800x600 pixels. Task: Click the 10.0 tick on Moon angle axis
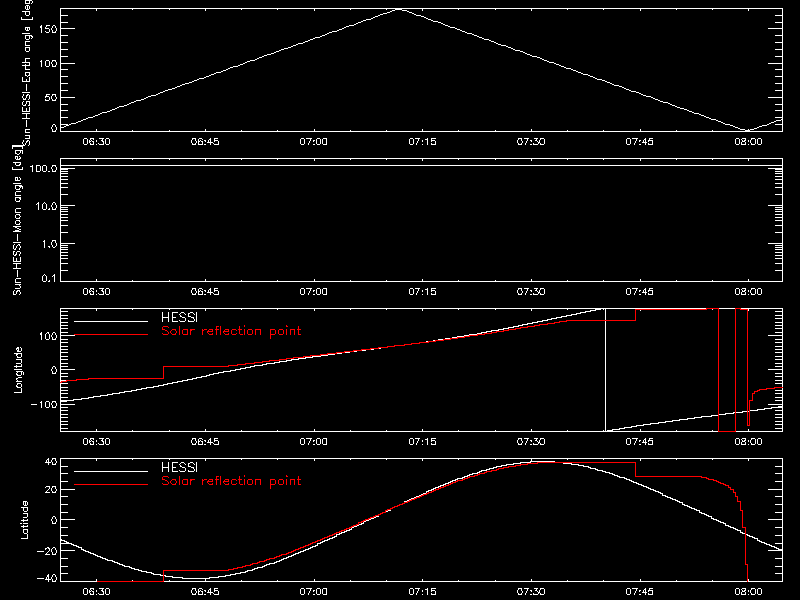46,206
